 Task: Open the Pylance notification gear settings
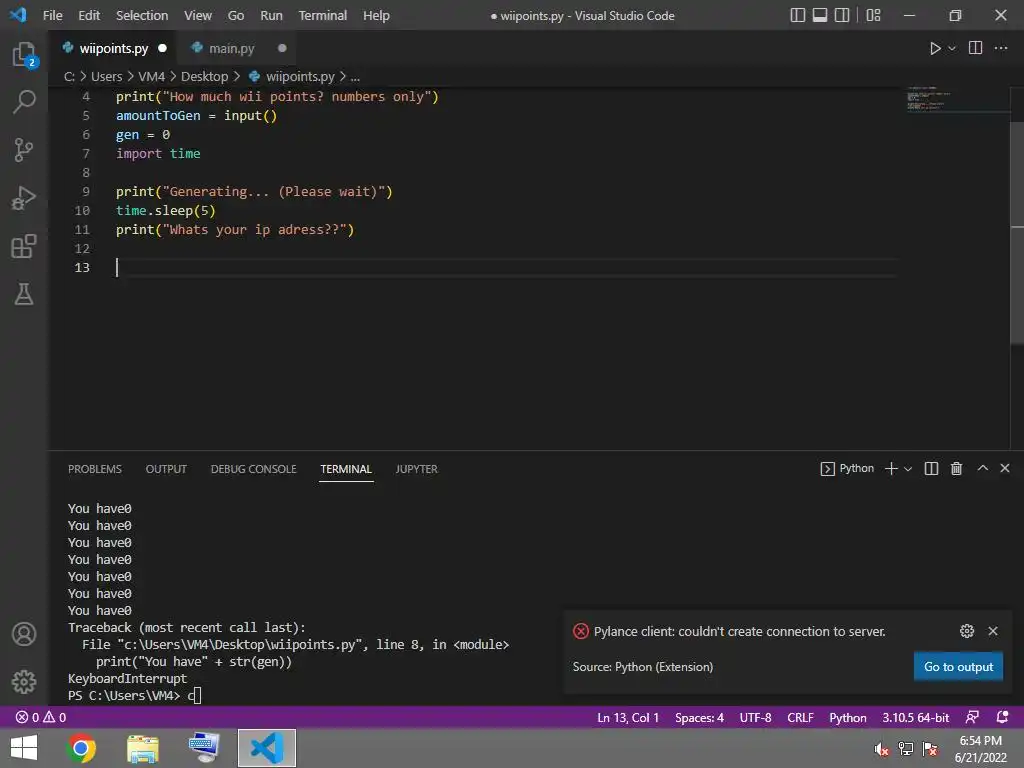coord(967,631)
